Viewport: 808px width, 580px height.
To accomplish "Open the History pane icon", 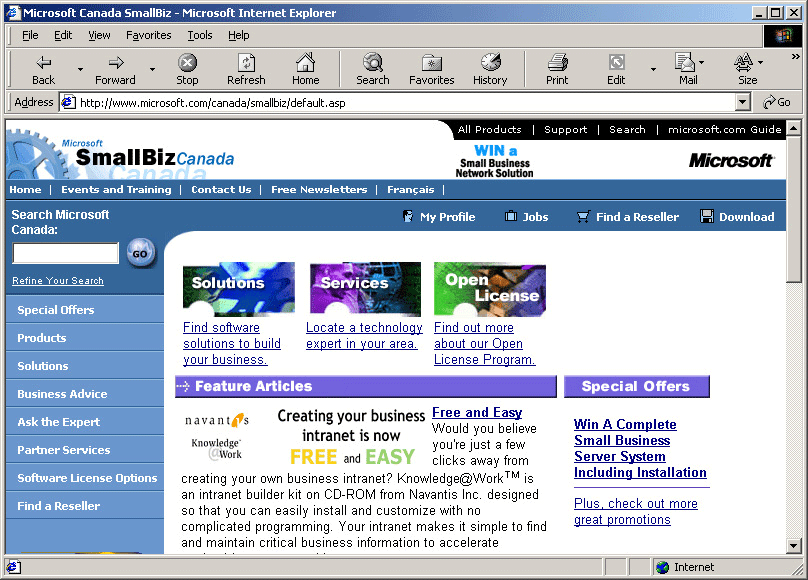I will [491, 62].
